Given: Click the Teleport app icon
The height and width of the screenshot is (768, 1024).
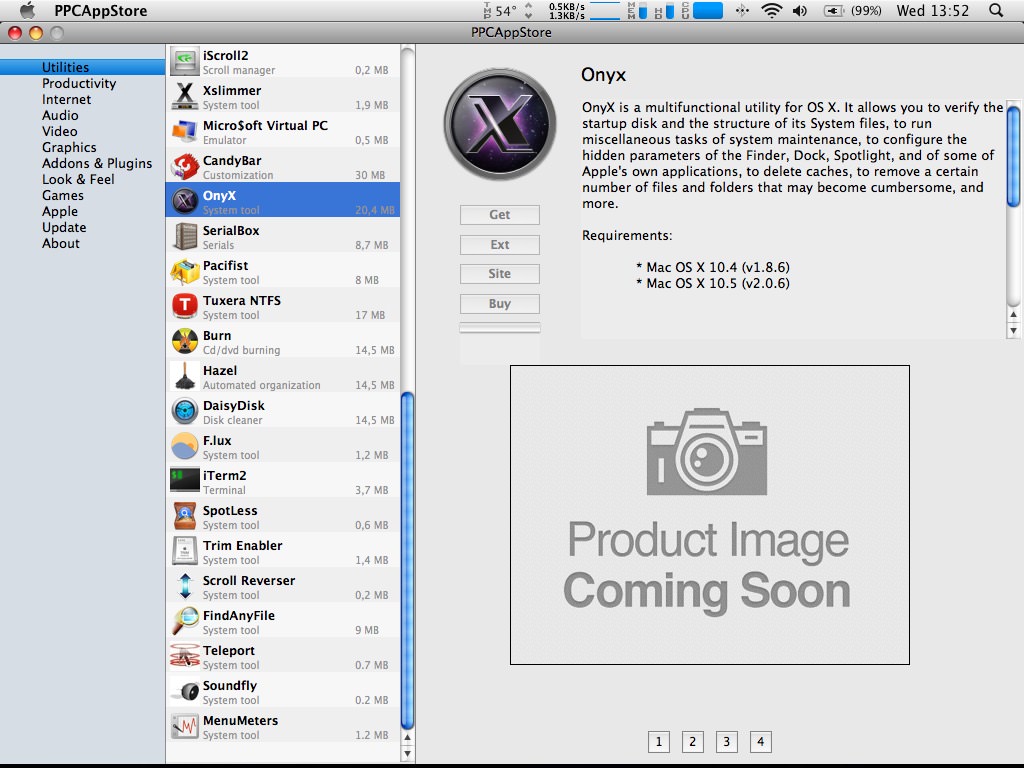Looking at the screenshot, I should 185,656.
